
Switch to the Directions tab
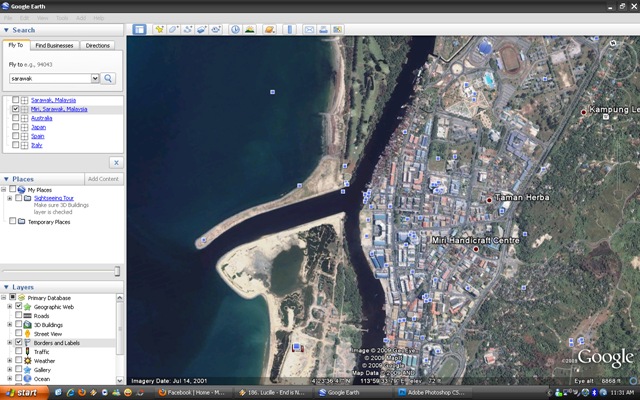tap(98, 45)
